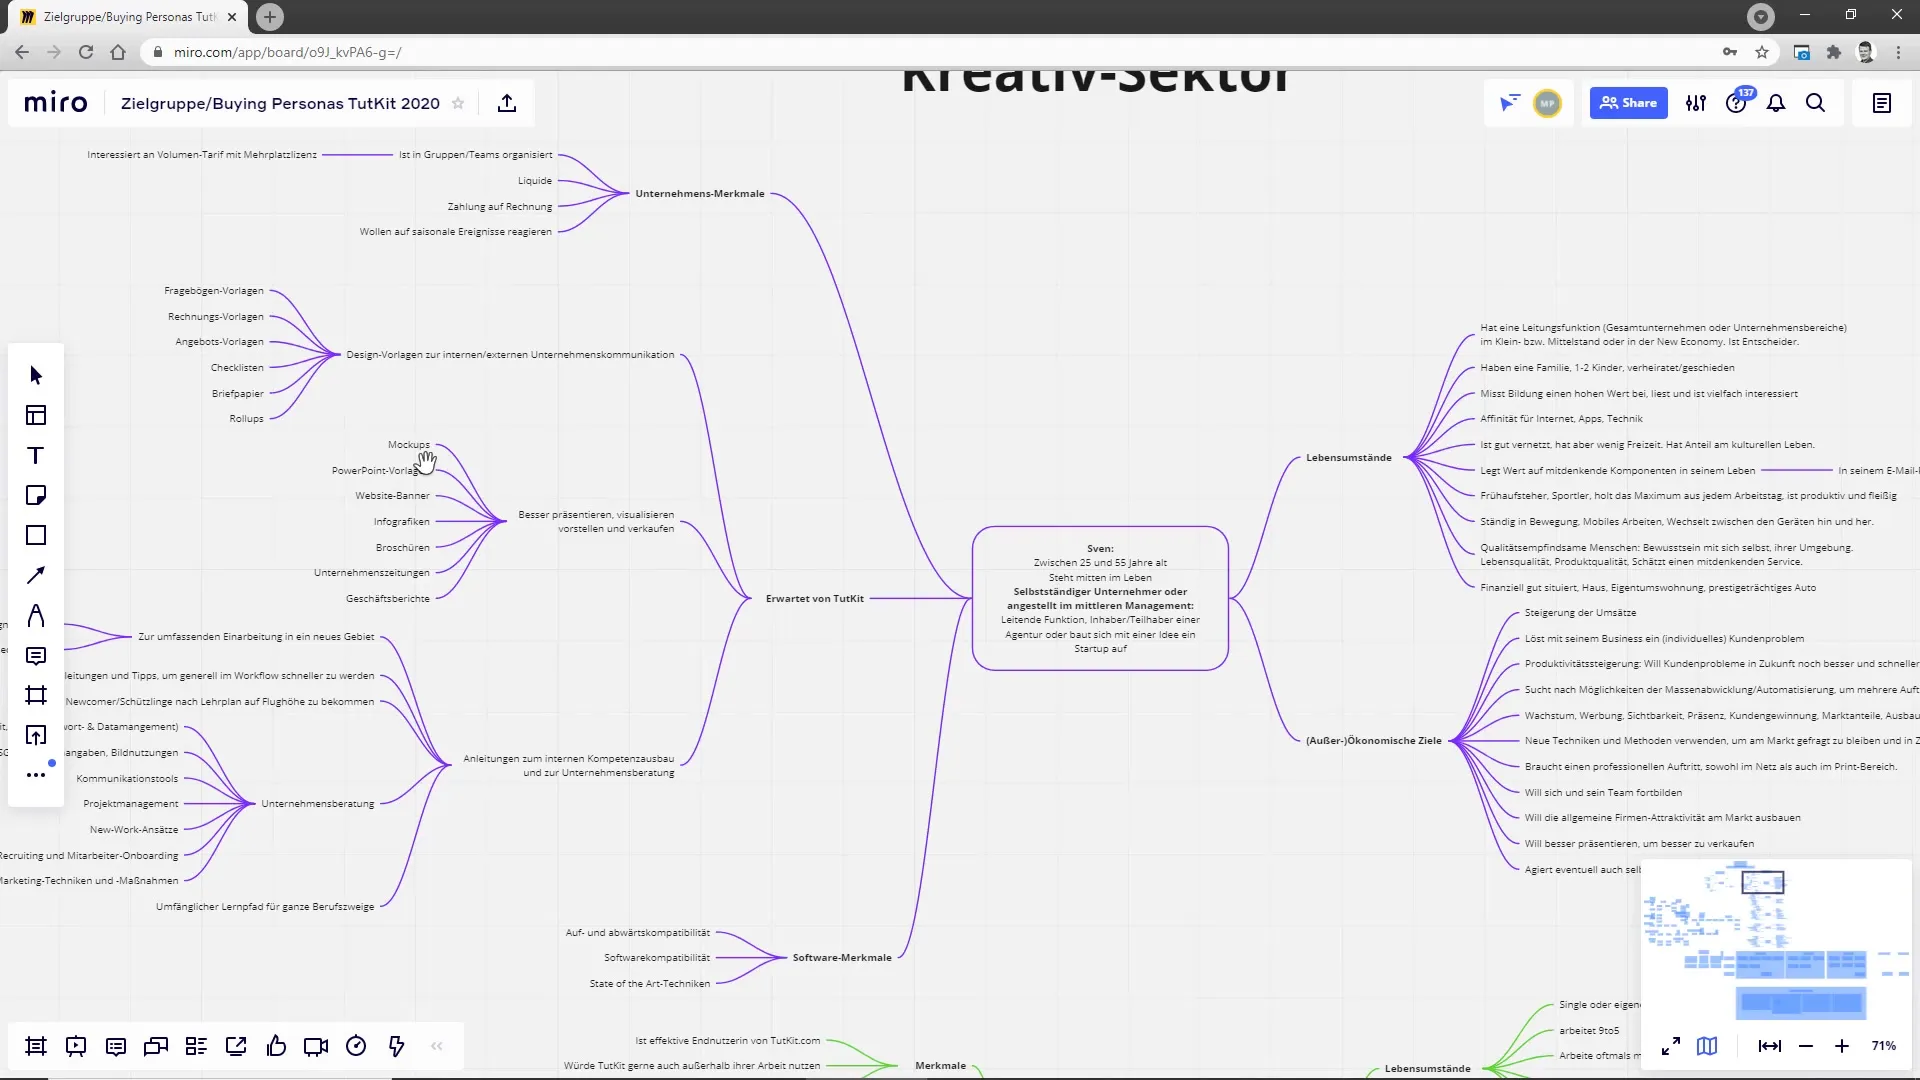Select the cursor/select tool
This screenshot has height=1080, width=1920.
36,375
